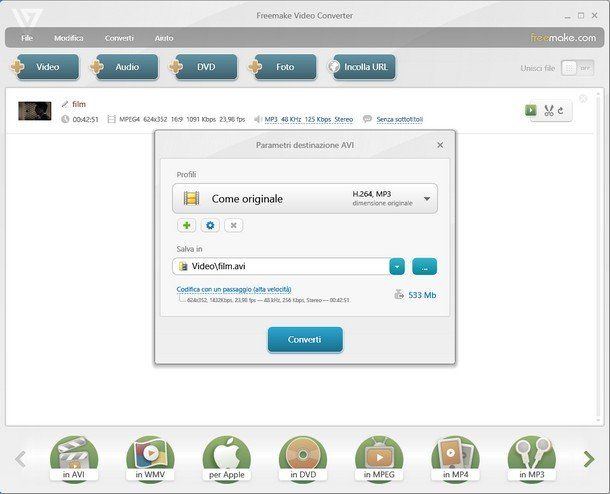Start conversion with the Converti button
Screen dimensions: 610x494
tap(305, 340)
